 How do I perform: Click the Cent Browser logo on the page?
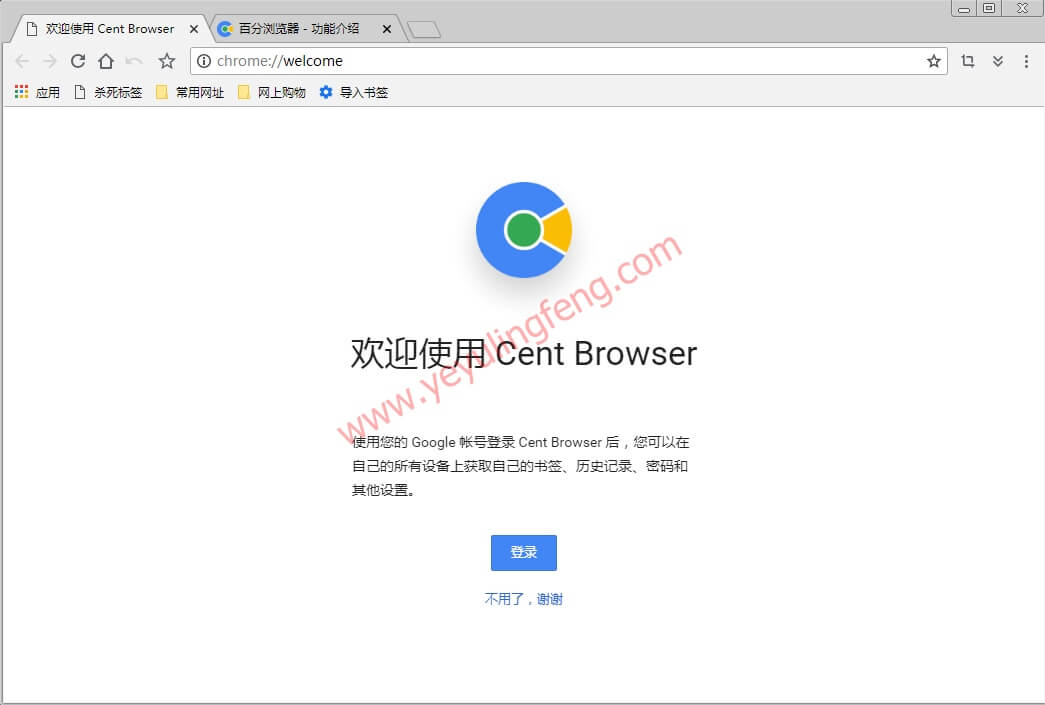coord(523,229)
